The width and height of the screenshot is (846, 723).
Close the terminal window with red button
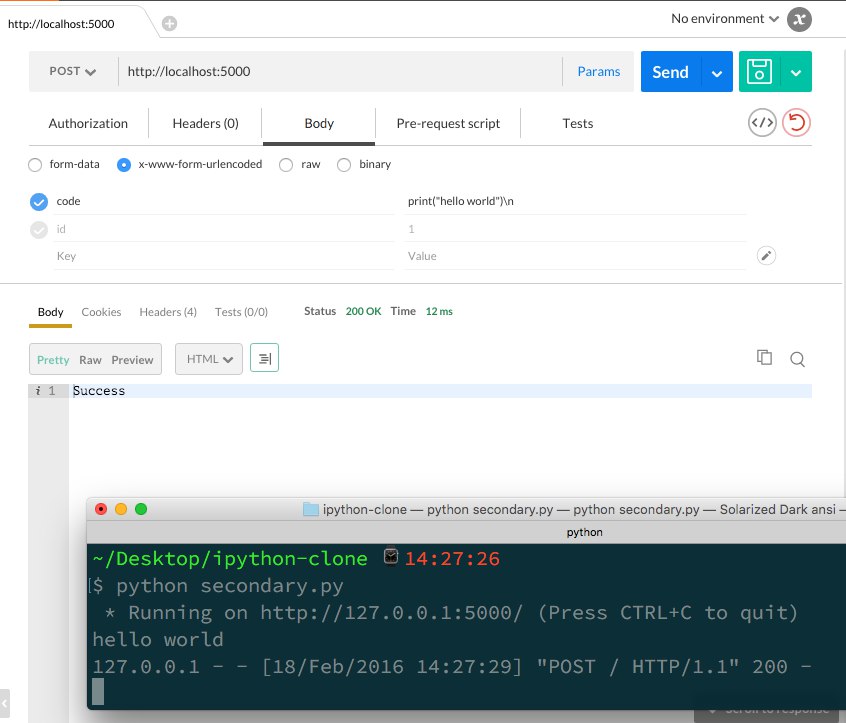[x=101, y=509]
